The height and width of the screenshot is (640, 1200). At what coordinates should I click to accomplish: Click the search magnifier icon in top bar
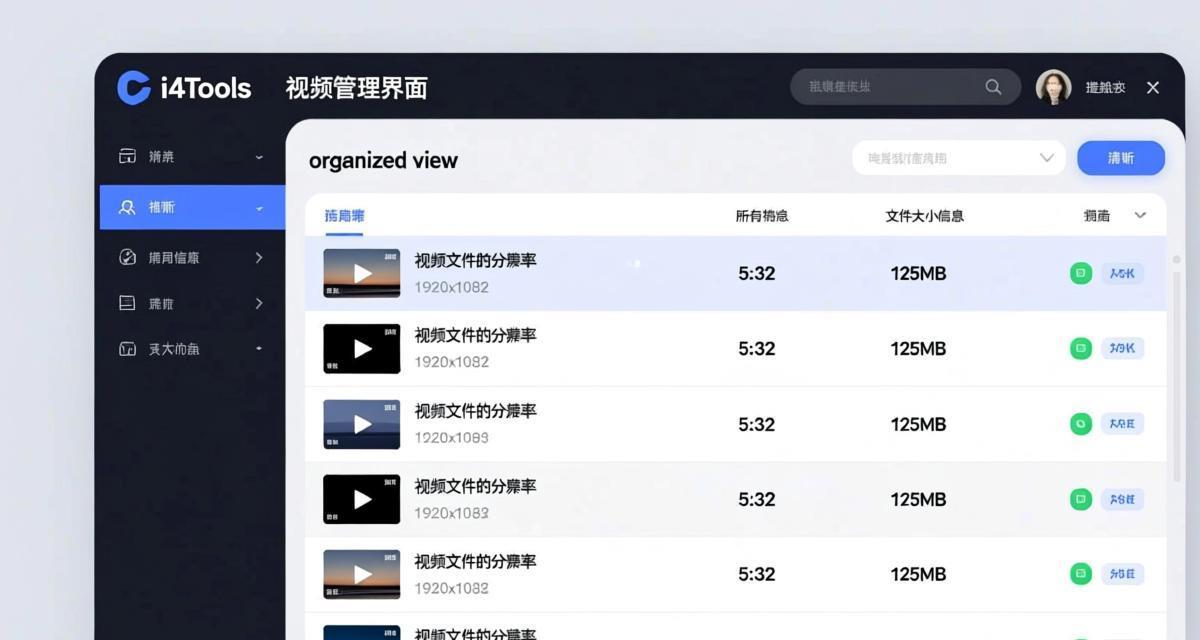coord(993,87)
